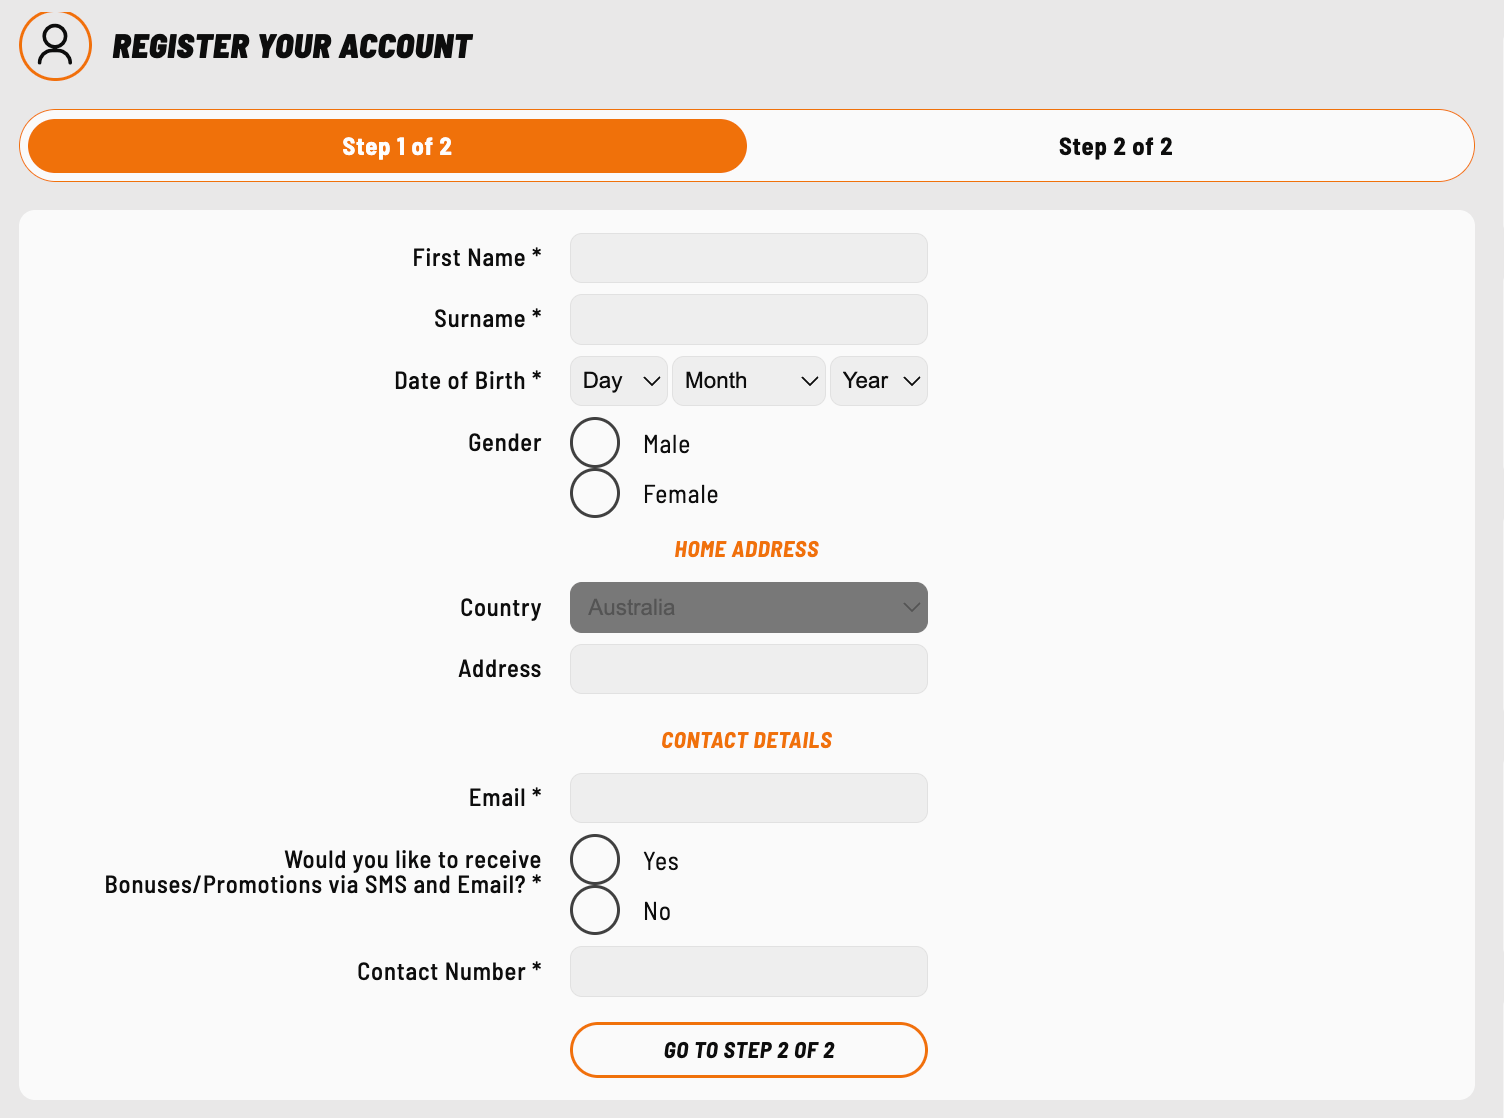Select the Female gender option

click(x=595, y=493)
